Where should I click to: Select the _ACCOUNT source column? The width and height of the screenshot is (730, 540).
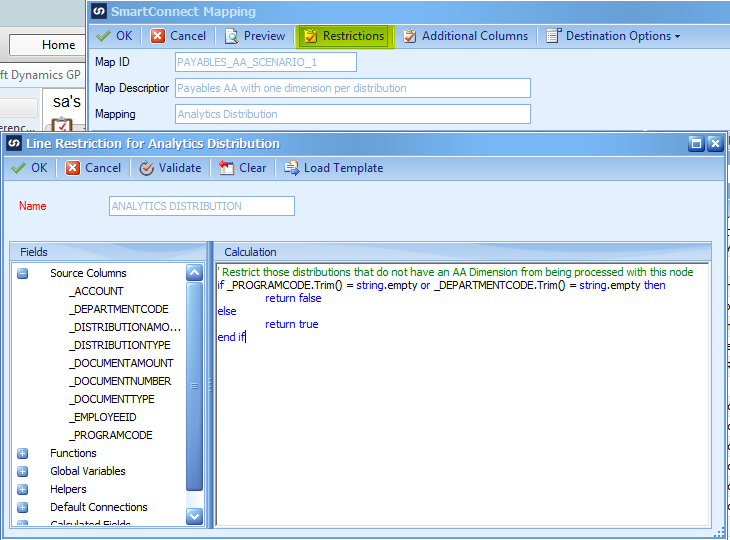(x=96, y=291)
